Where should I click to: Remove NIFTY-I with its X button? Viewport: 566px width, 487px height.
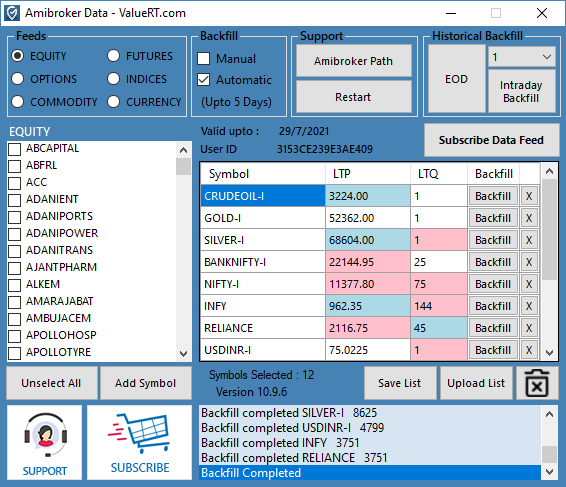(x=529, y=284)
